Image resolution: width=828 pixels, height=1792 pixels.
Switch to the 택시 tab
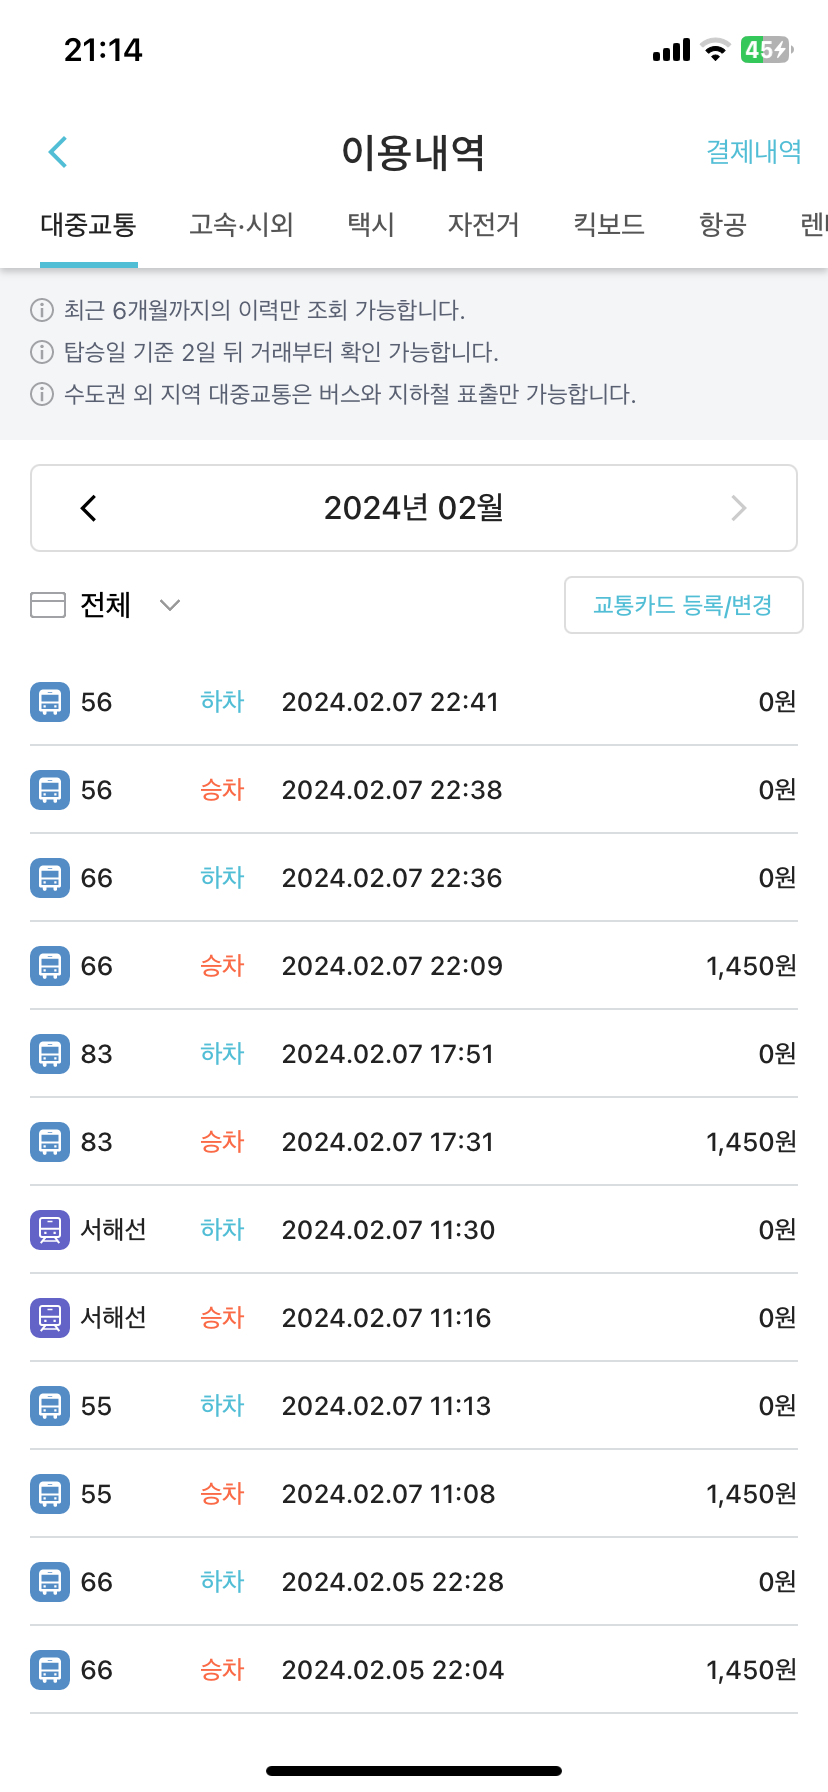[371, 224]
